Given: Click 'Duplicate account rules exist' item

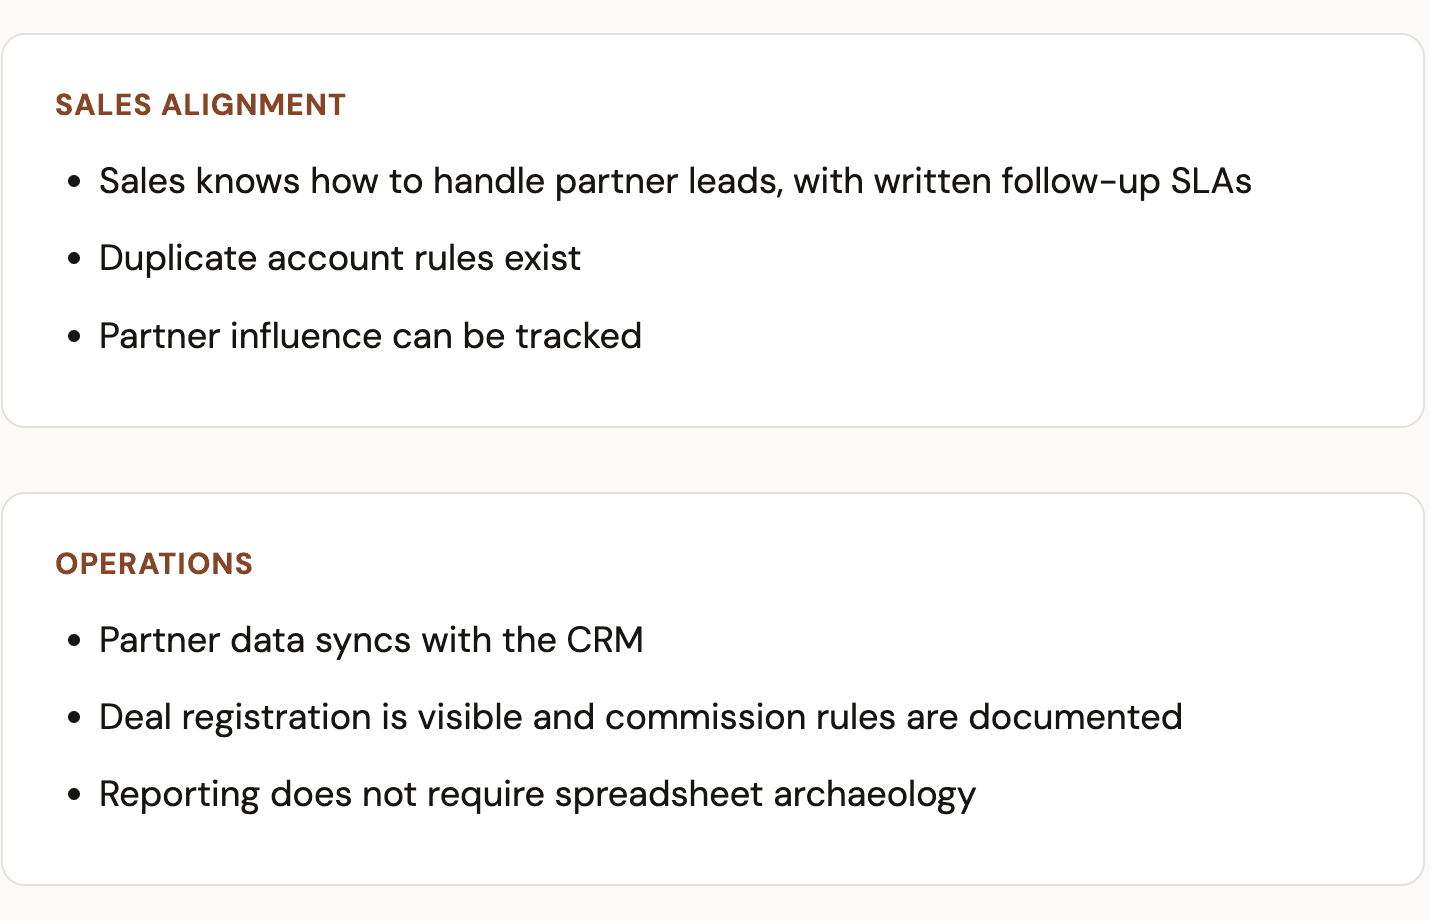Looking at the screenshot, I should (339, 258).
